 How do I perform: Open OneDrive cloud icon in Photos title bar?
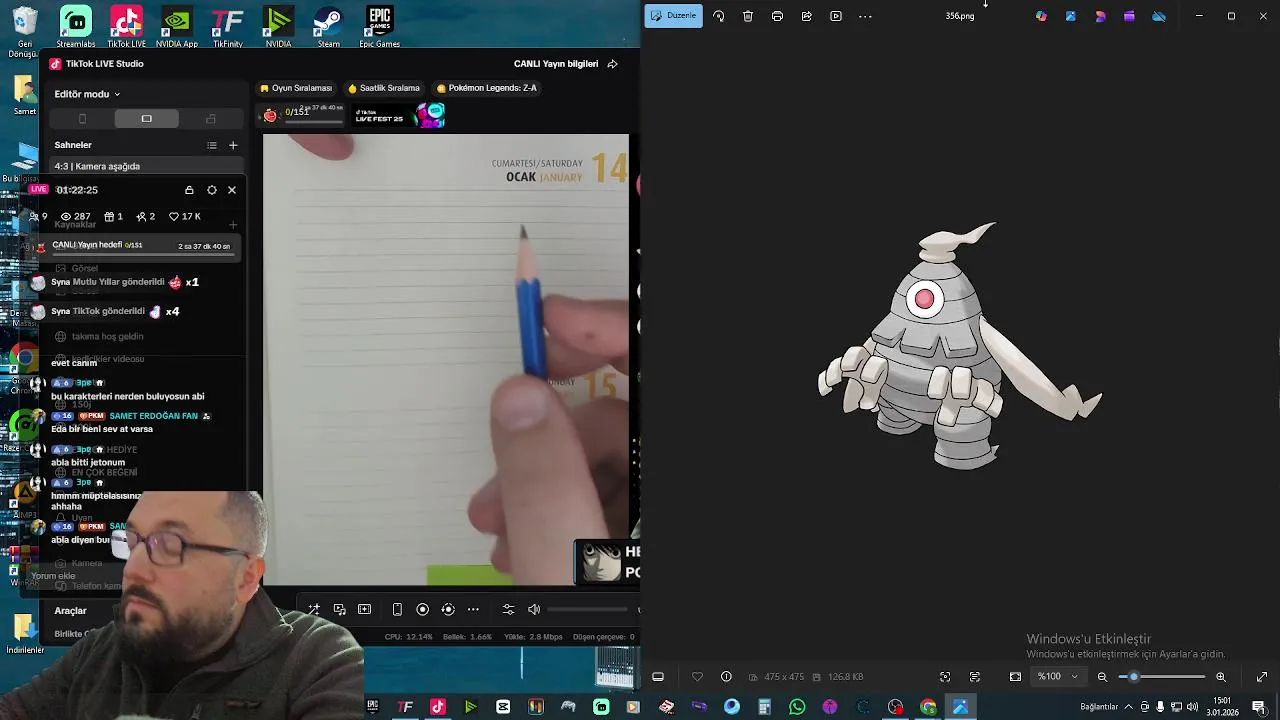(x=1159, y=16)
